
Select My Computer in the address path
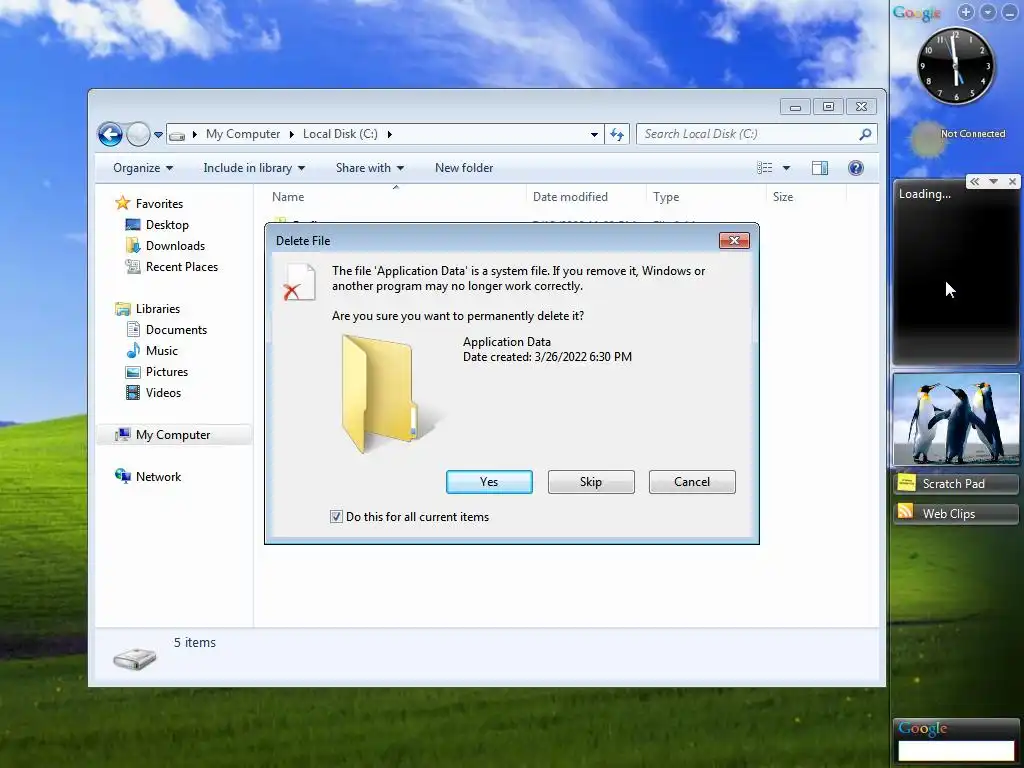coord(243,134)
